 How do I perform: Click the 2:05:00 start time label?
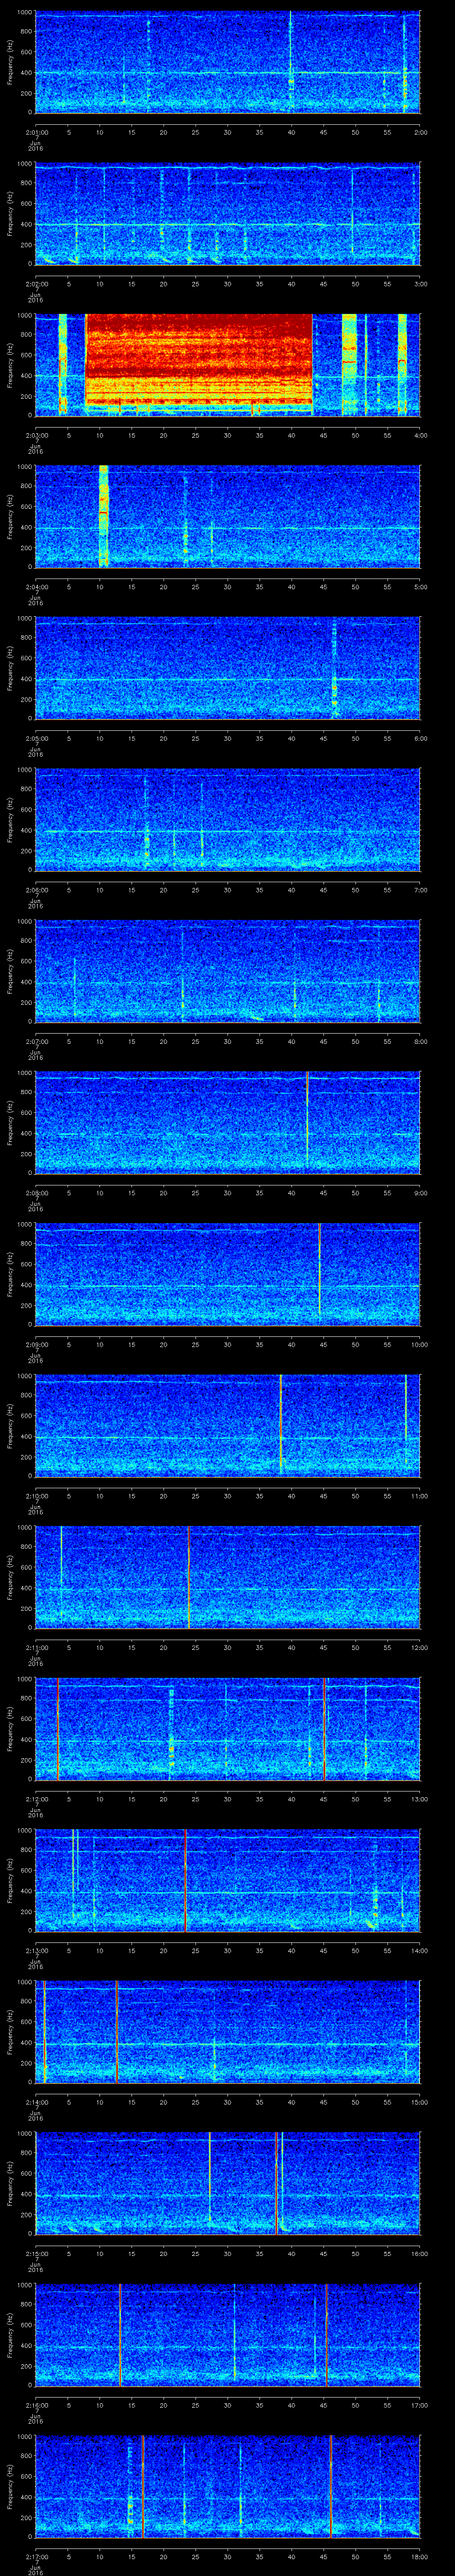point(36,738)
